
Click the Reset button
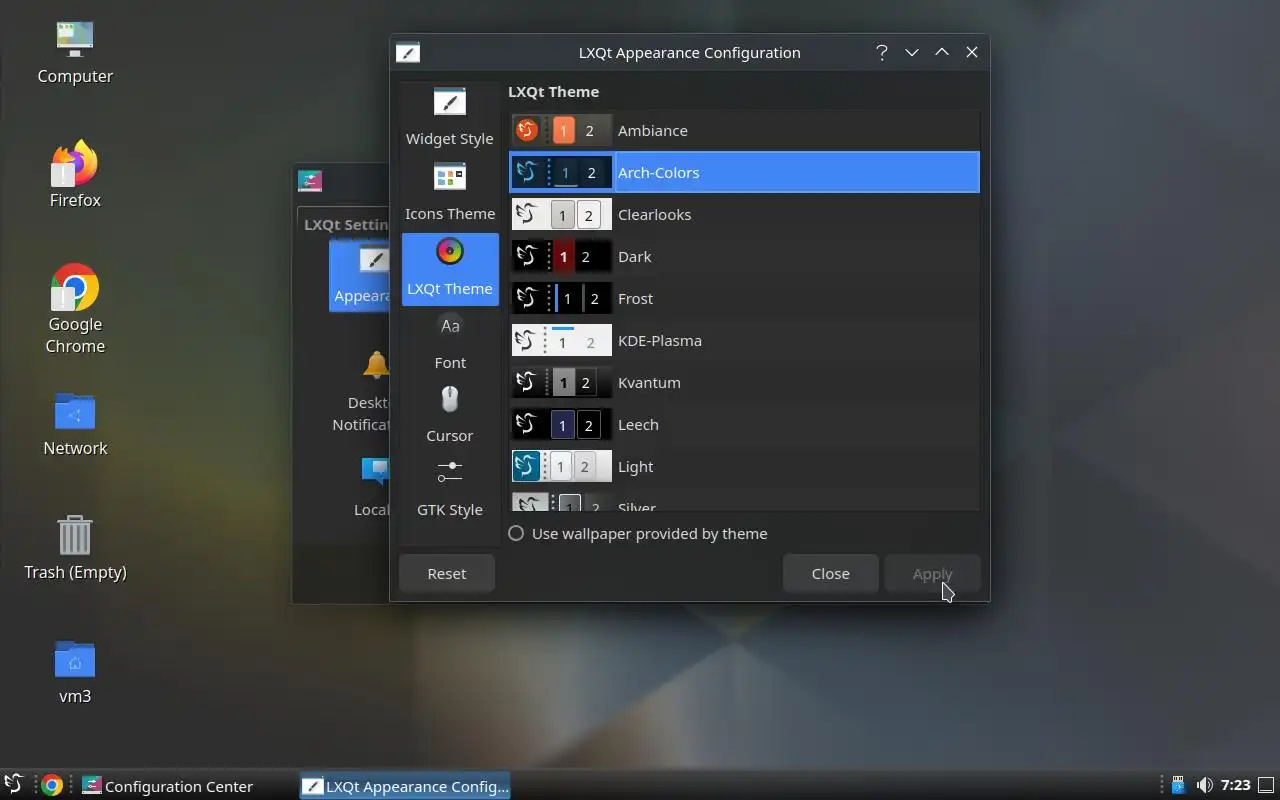(x=446, y=574)
